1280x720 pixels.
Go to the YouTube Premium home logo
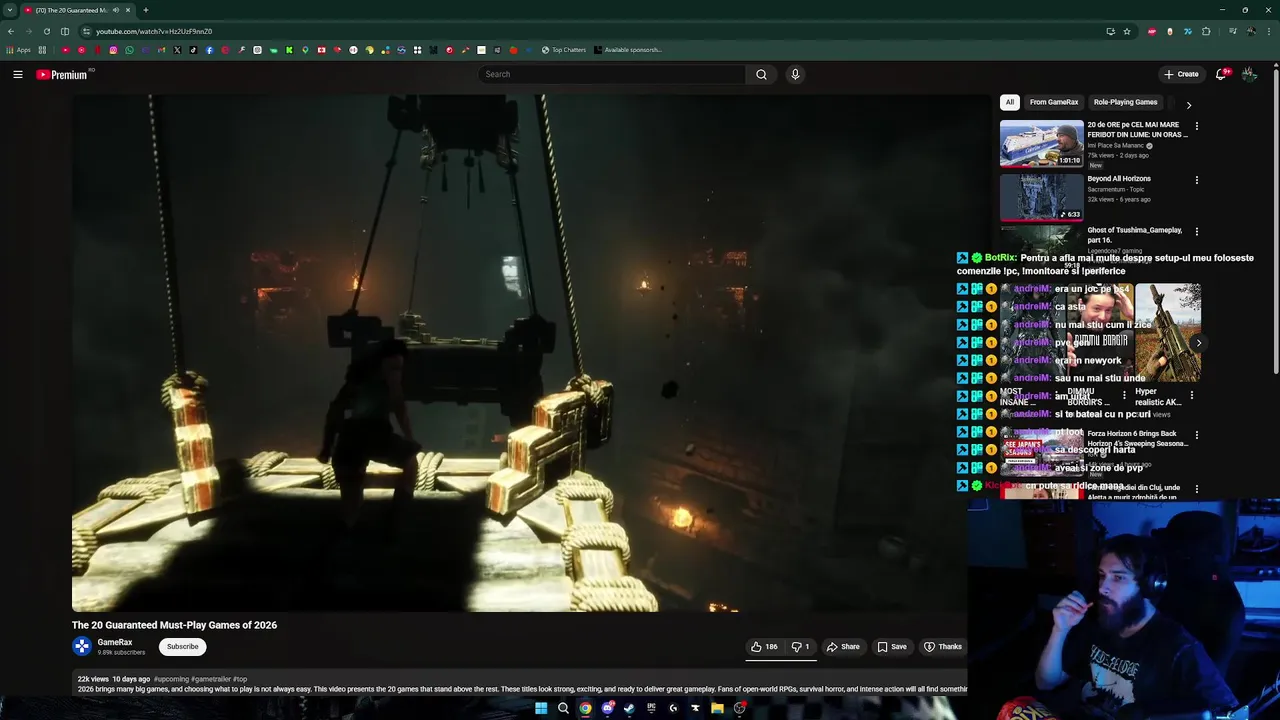62,74
